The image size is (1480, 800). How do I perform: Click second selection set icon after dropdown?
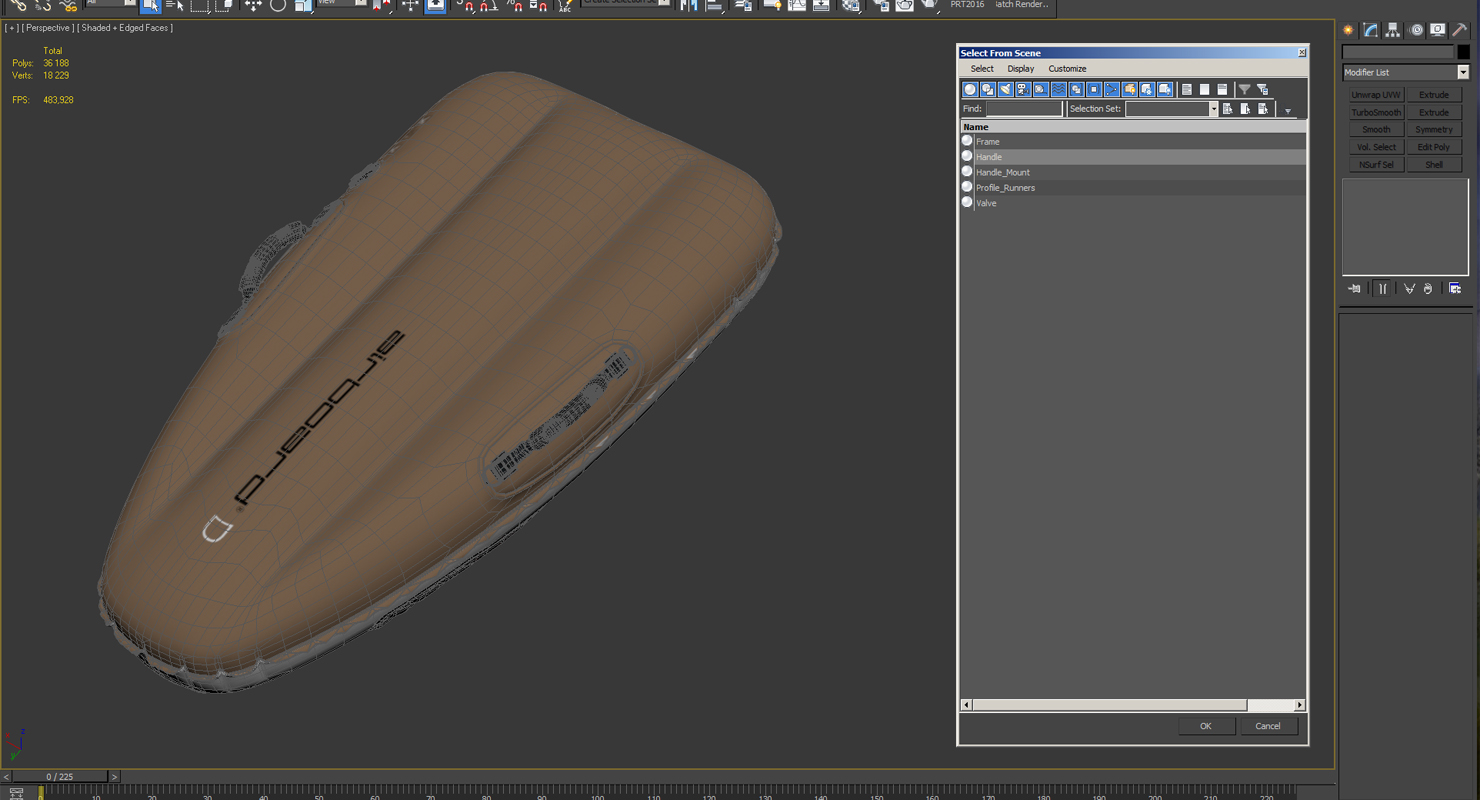[x=1246, y=109]
